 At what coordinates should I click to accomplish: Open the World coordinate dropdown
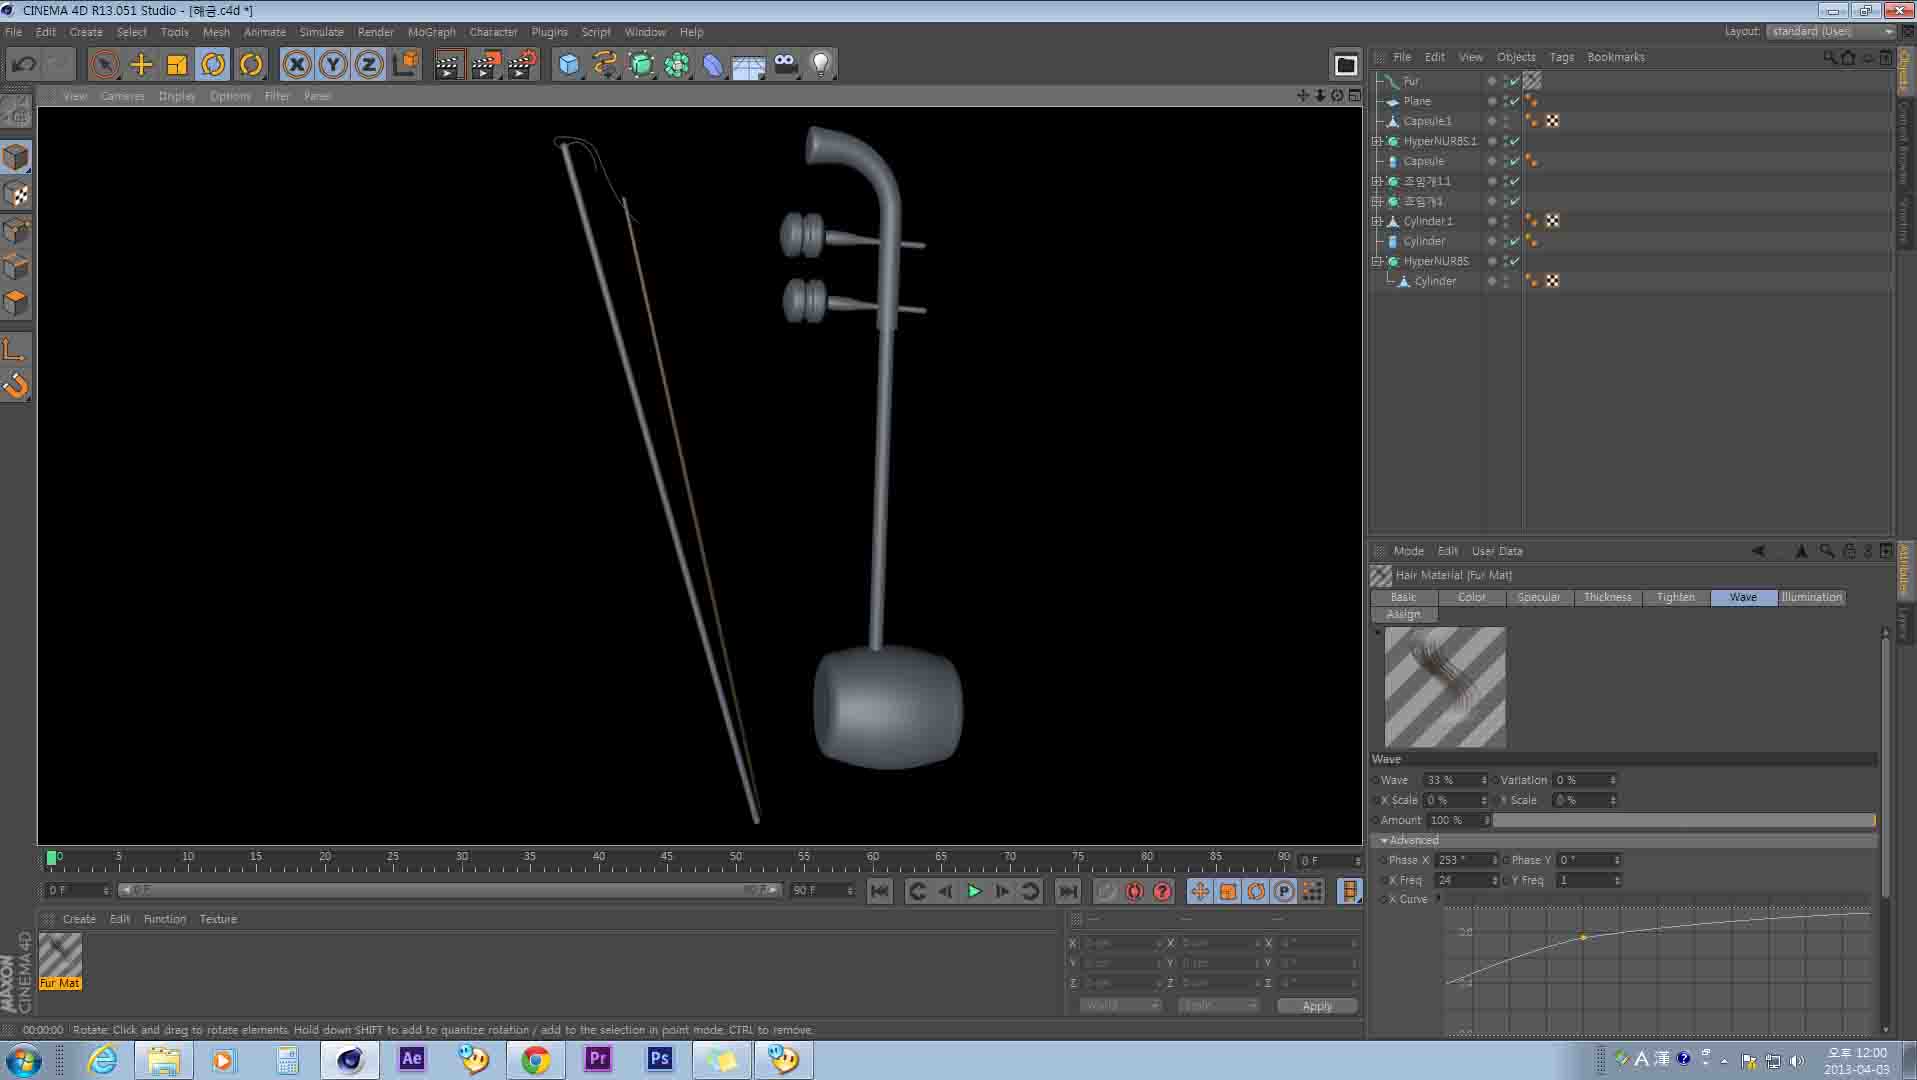(1119, 1005)
